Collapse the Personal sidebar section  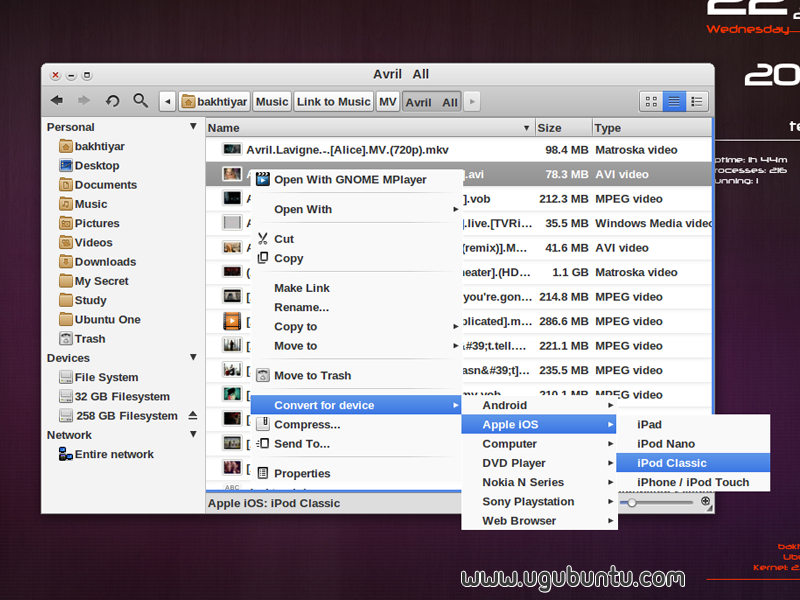193,127
